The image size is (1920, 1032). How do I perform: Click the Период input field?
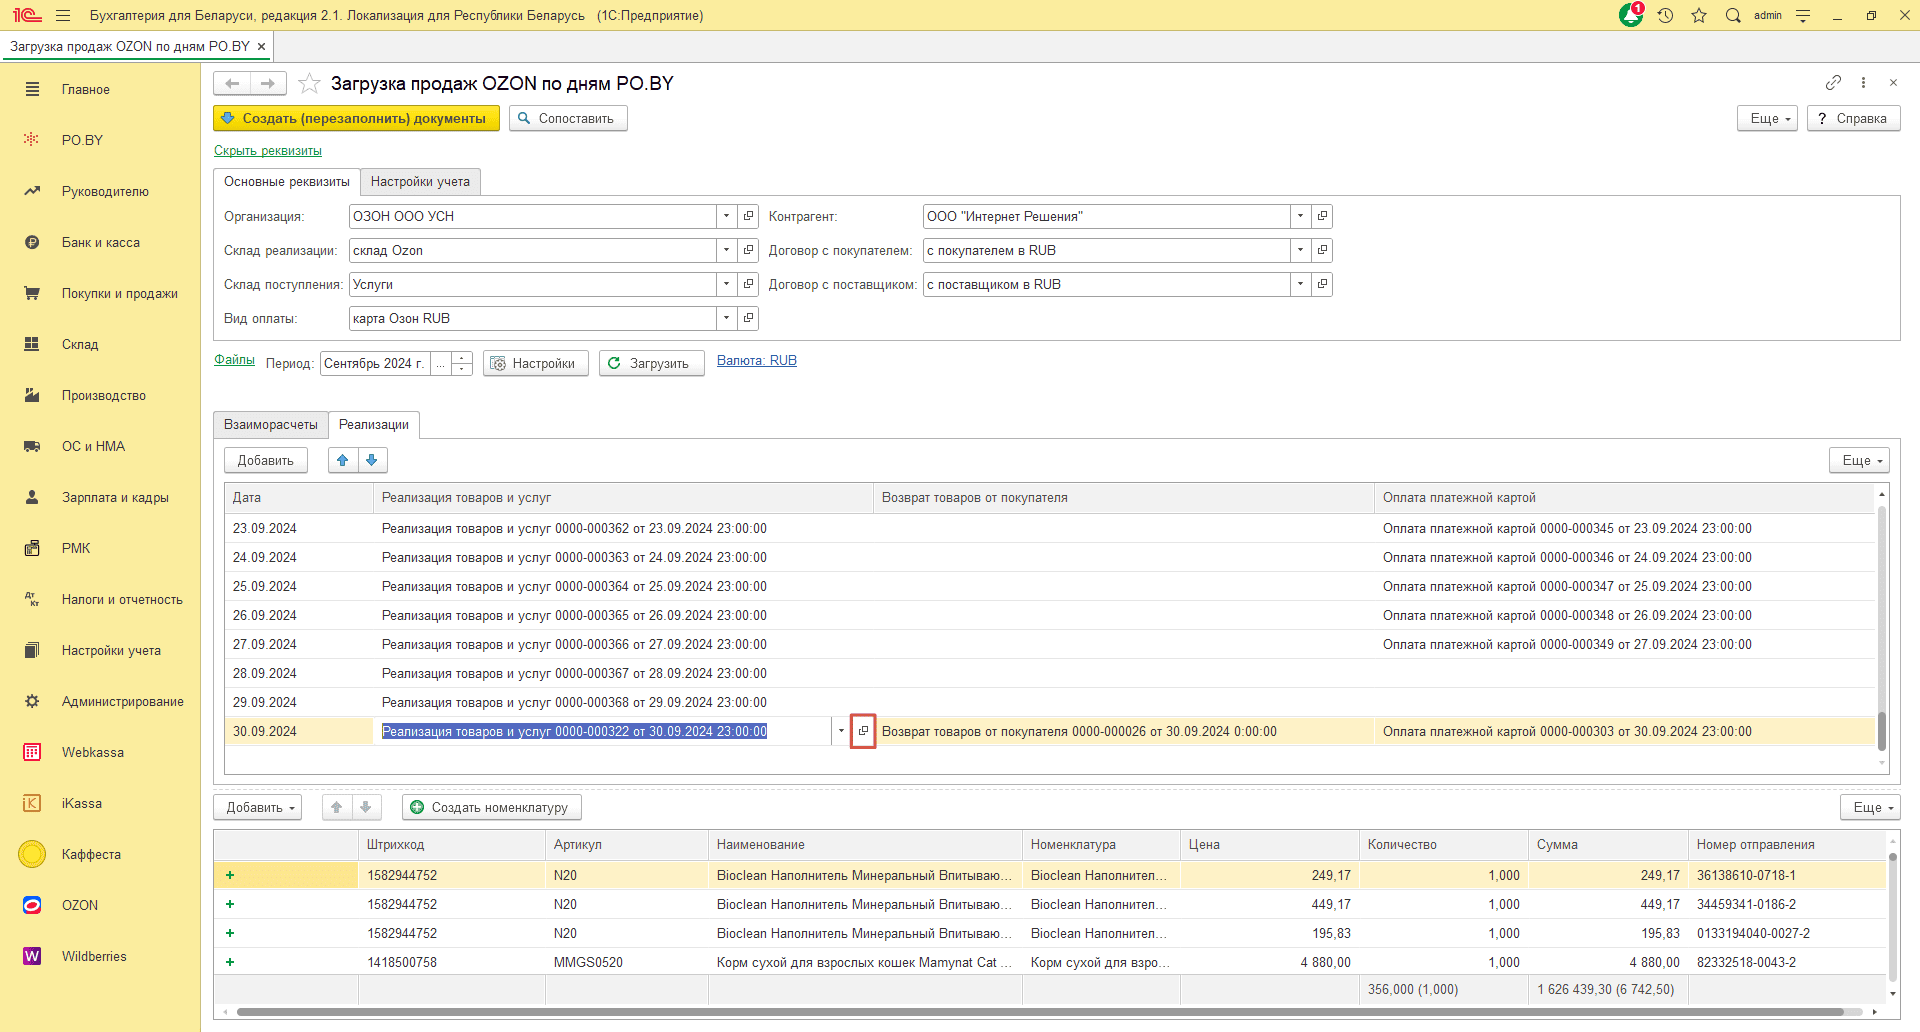375,363
